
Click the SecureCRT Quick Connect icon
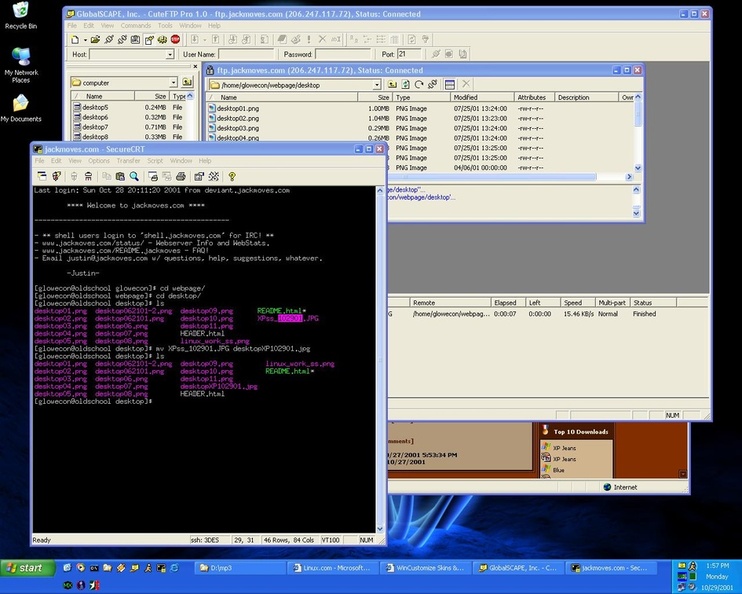click(x=56, y=177)
